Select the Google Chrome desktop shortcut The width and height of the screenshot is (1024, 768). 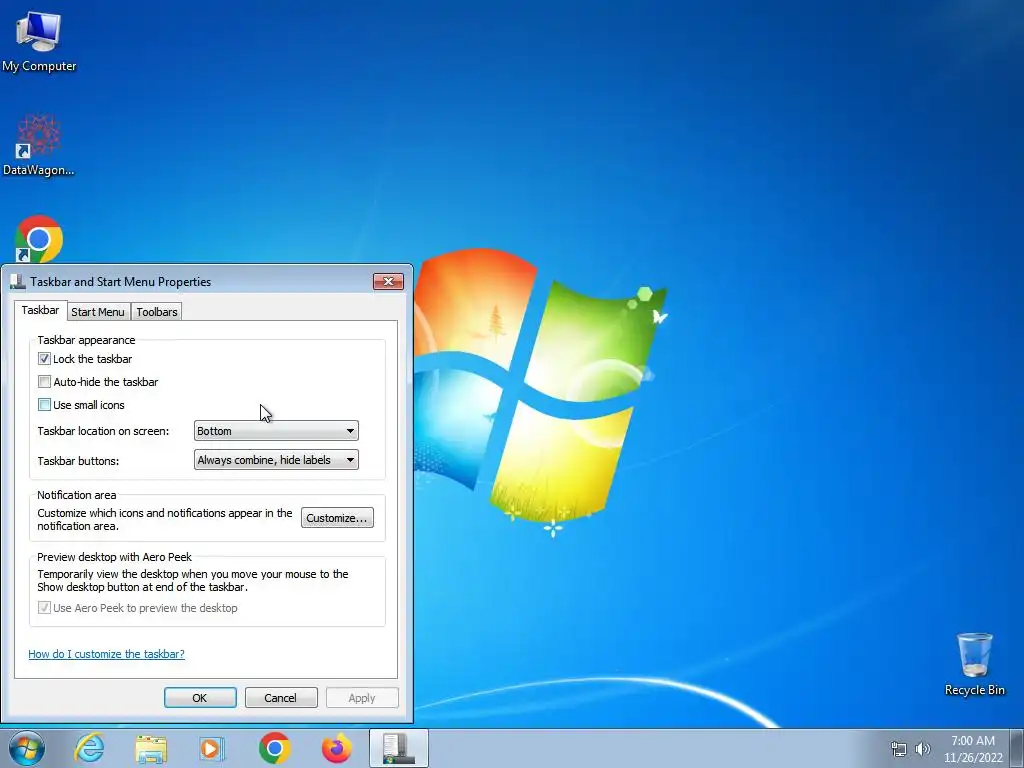pyautogui.click(x=39, y=239)
